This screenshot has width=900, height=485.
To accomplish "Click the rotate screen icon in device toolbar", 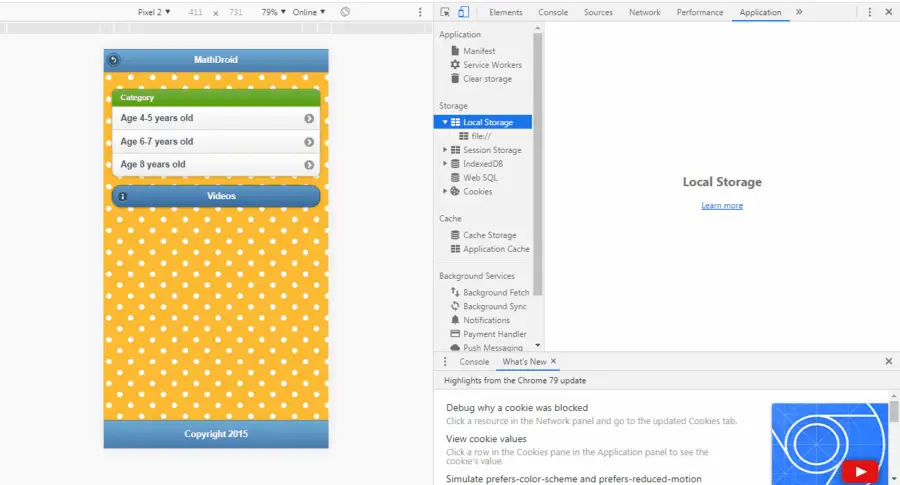I will tap(345, 12).
